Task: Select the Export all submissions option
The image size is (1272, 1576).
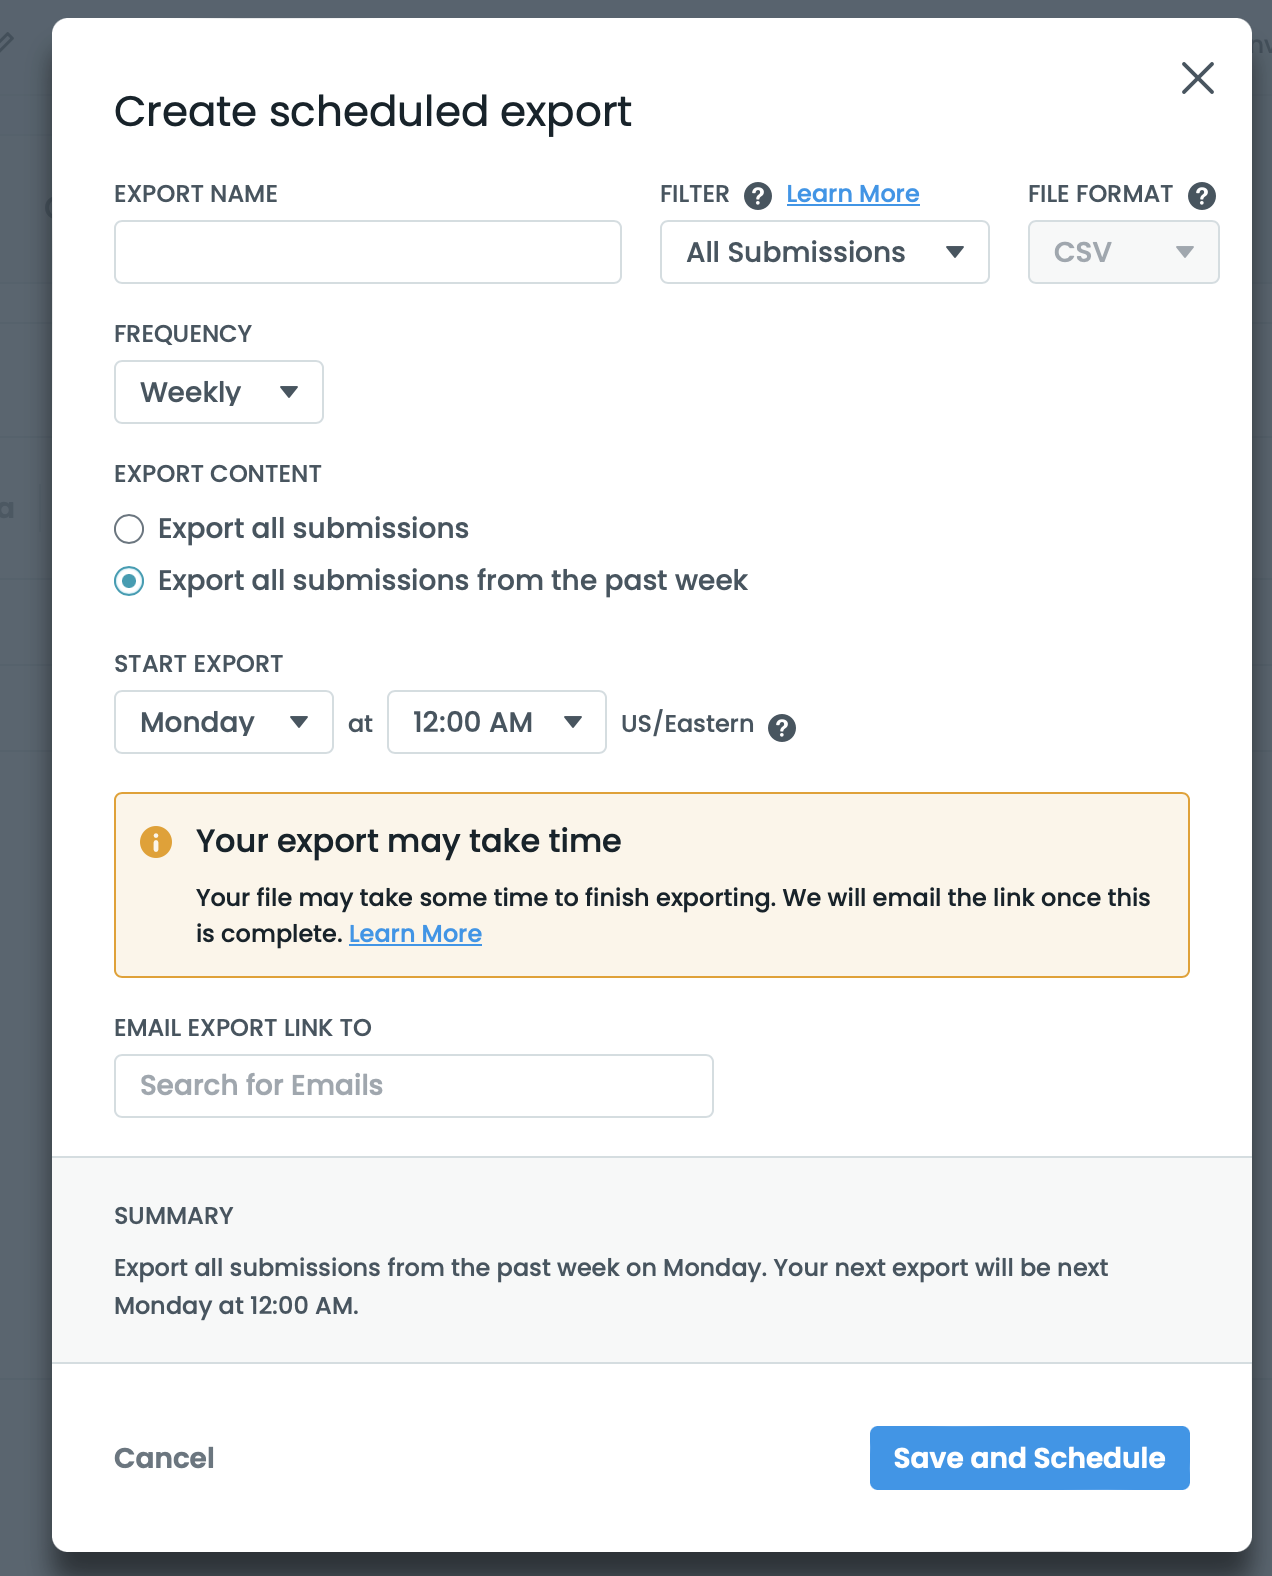Action: pos(129,529)
